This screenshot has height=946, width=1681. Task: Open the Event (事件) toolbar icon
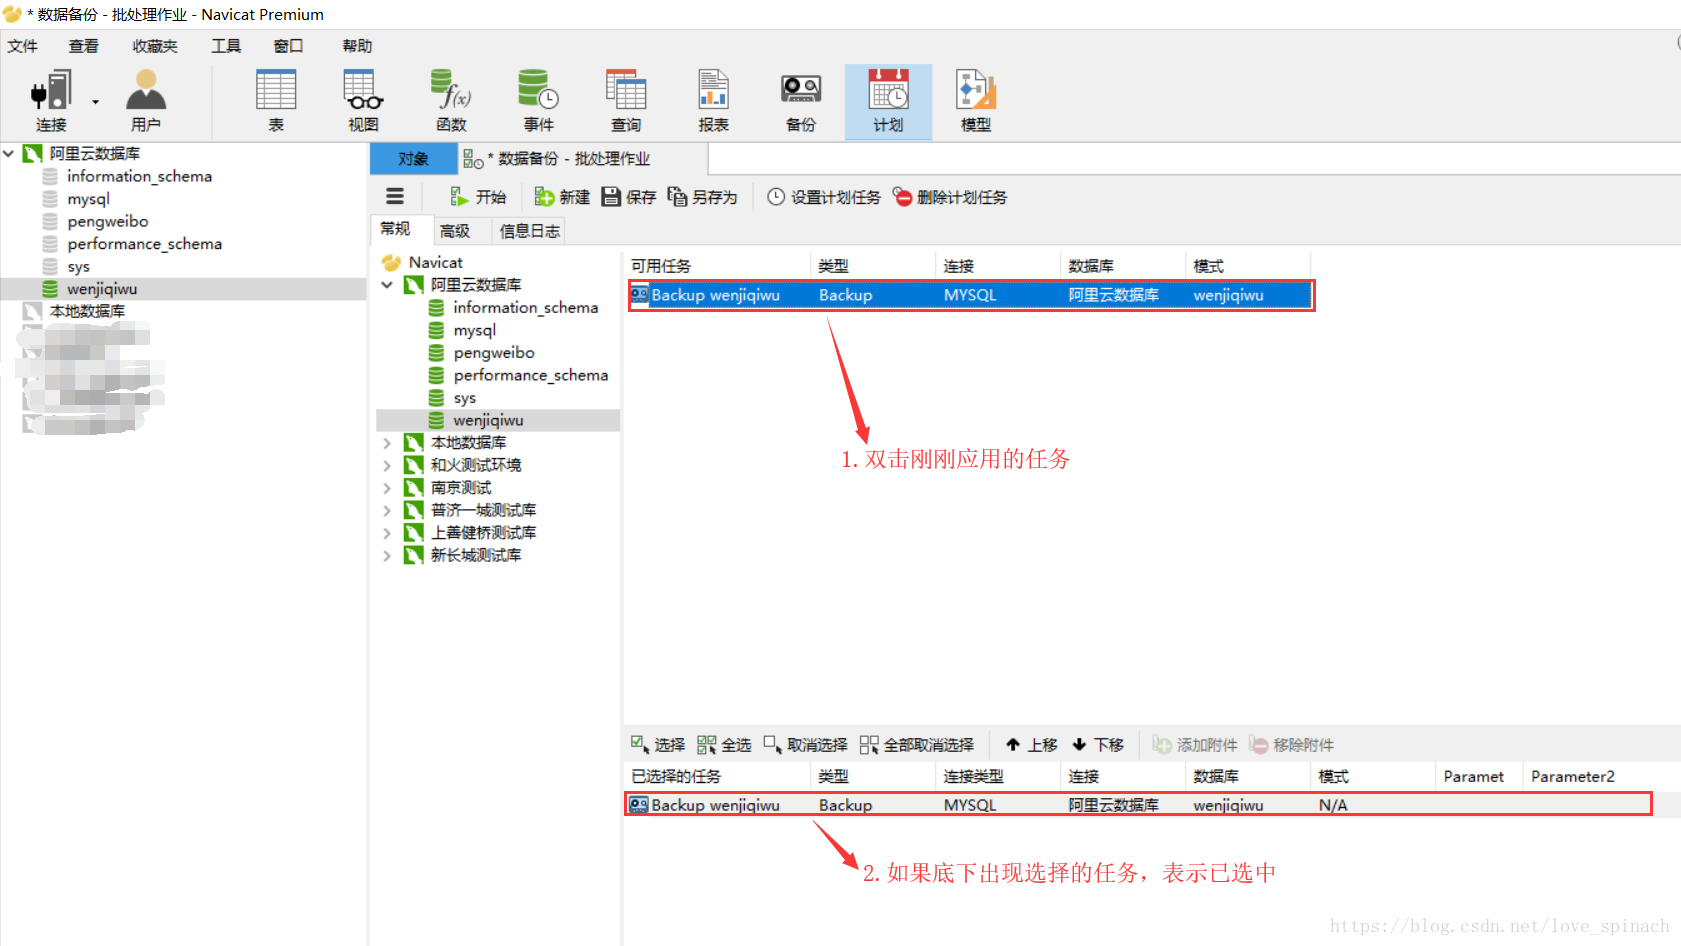538,101
